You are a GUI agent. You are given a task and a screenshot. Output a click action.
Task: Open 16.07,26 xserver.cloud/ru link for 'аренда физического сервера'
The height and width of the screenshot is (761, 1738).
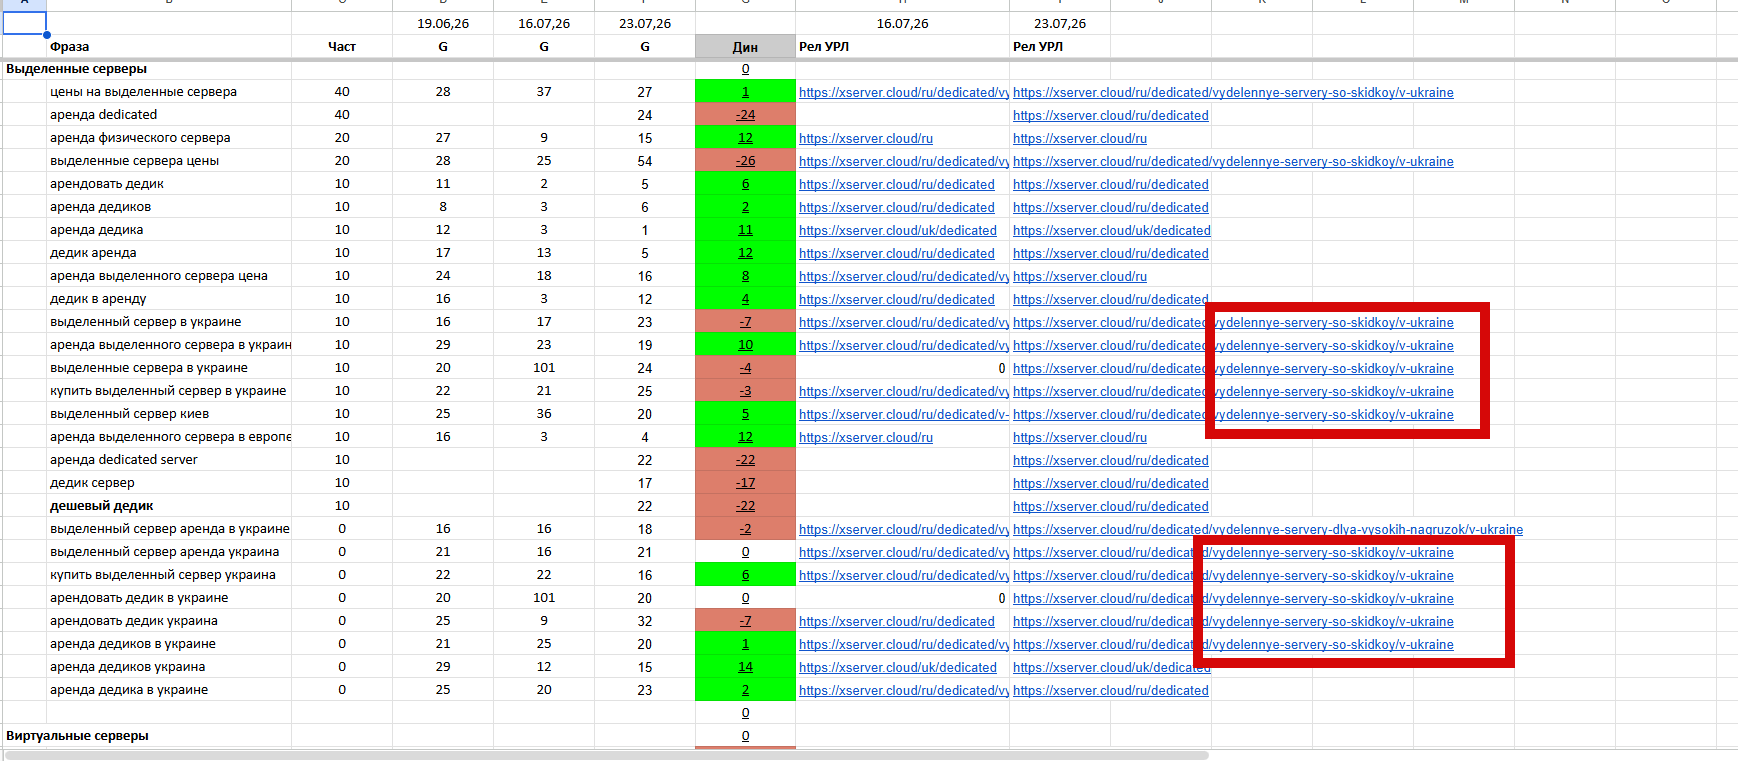866,138
